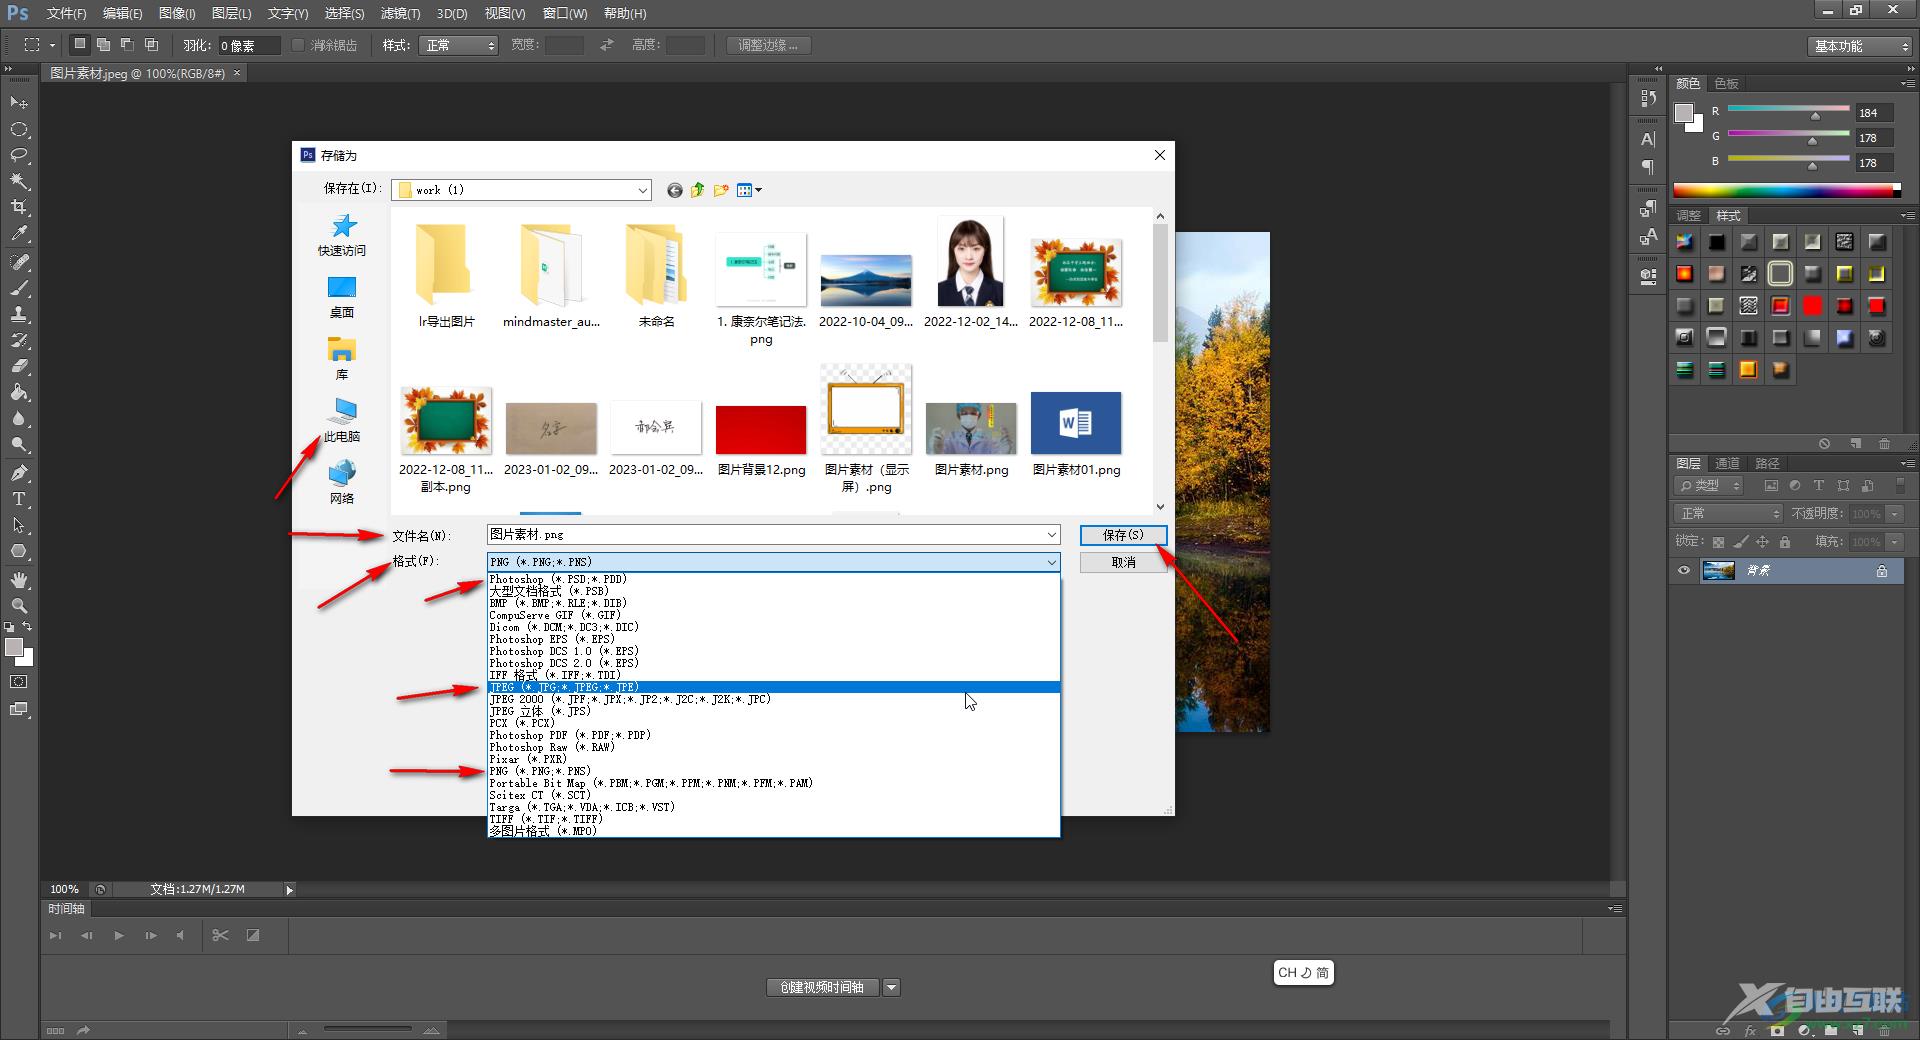Switch to the Paths tab
The image size is (1920, 1040).
point(1767,463)
